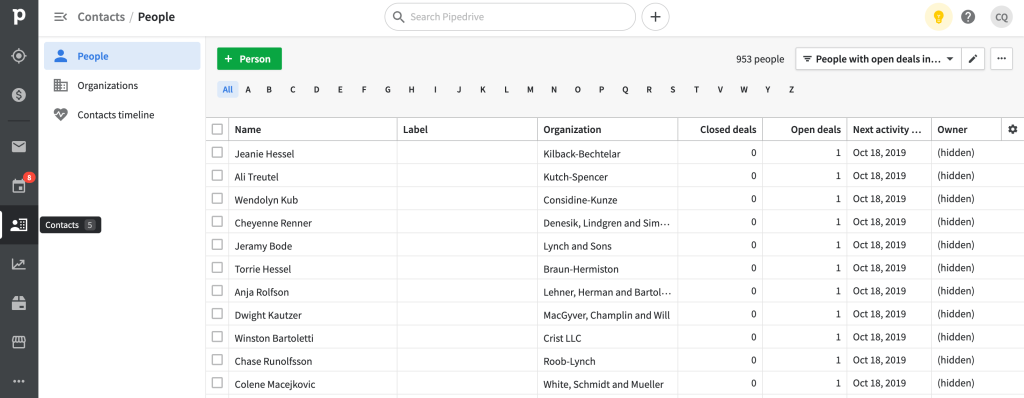The height and width of the screenshot is (398, 1024).
Task: Open Deals dollar icon in sidebar
Action: [x=19, y=95]
